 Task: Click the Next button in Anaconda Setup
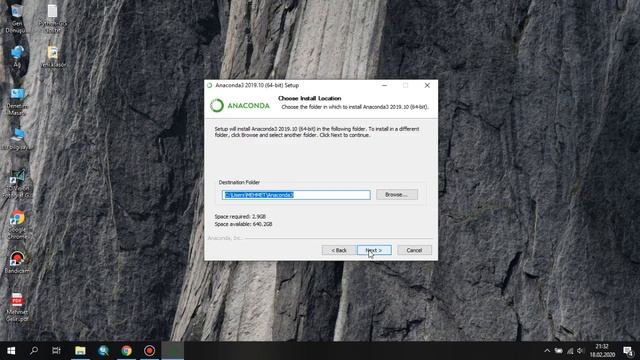coord(374,250)
